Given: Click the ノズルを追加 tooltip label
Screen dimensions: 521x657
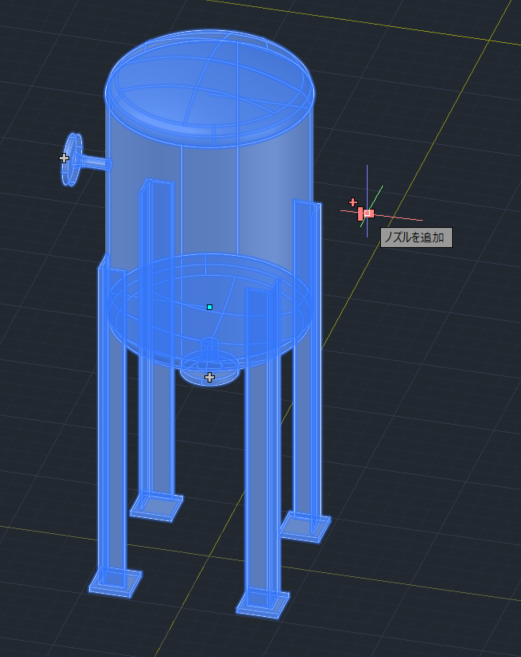Looking at the screenshot, I should (x=416, y=238).
